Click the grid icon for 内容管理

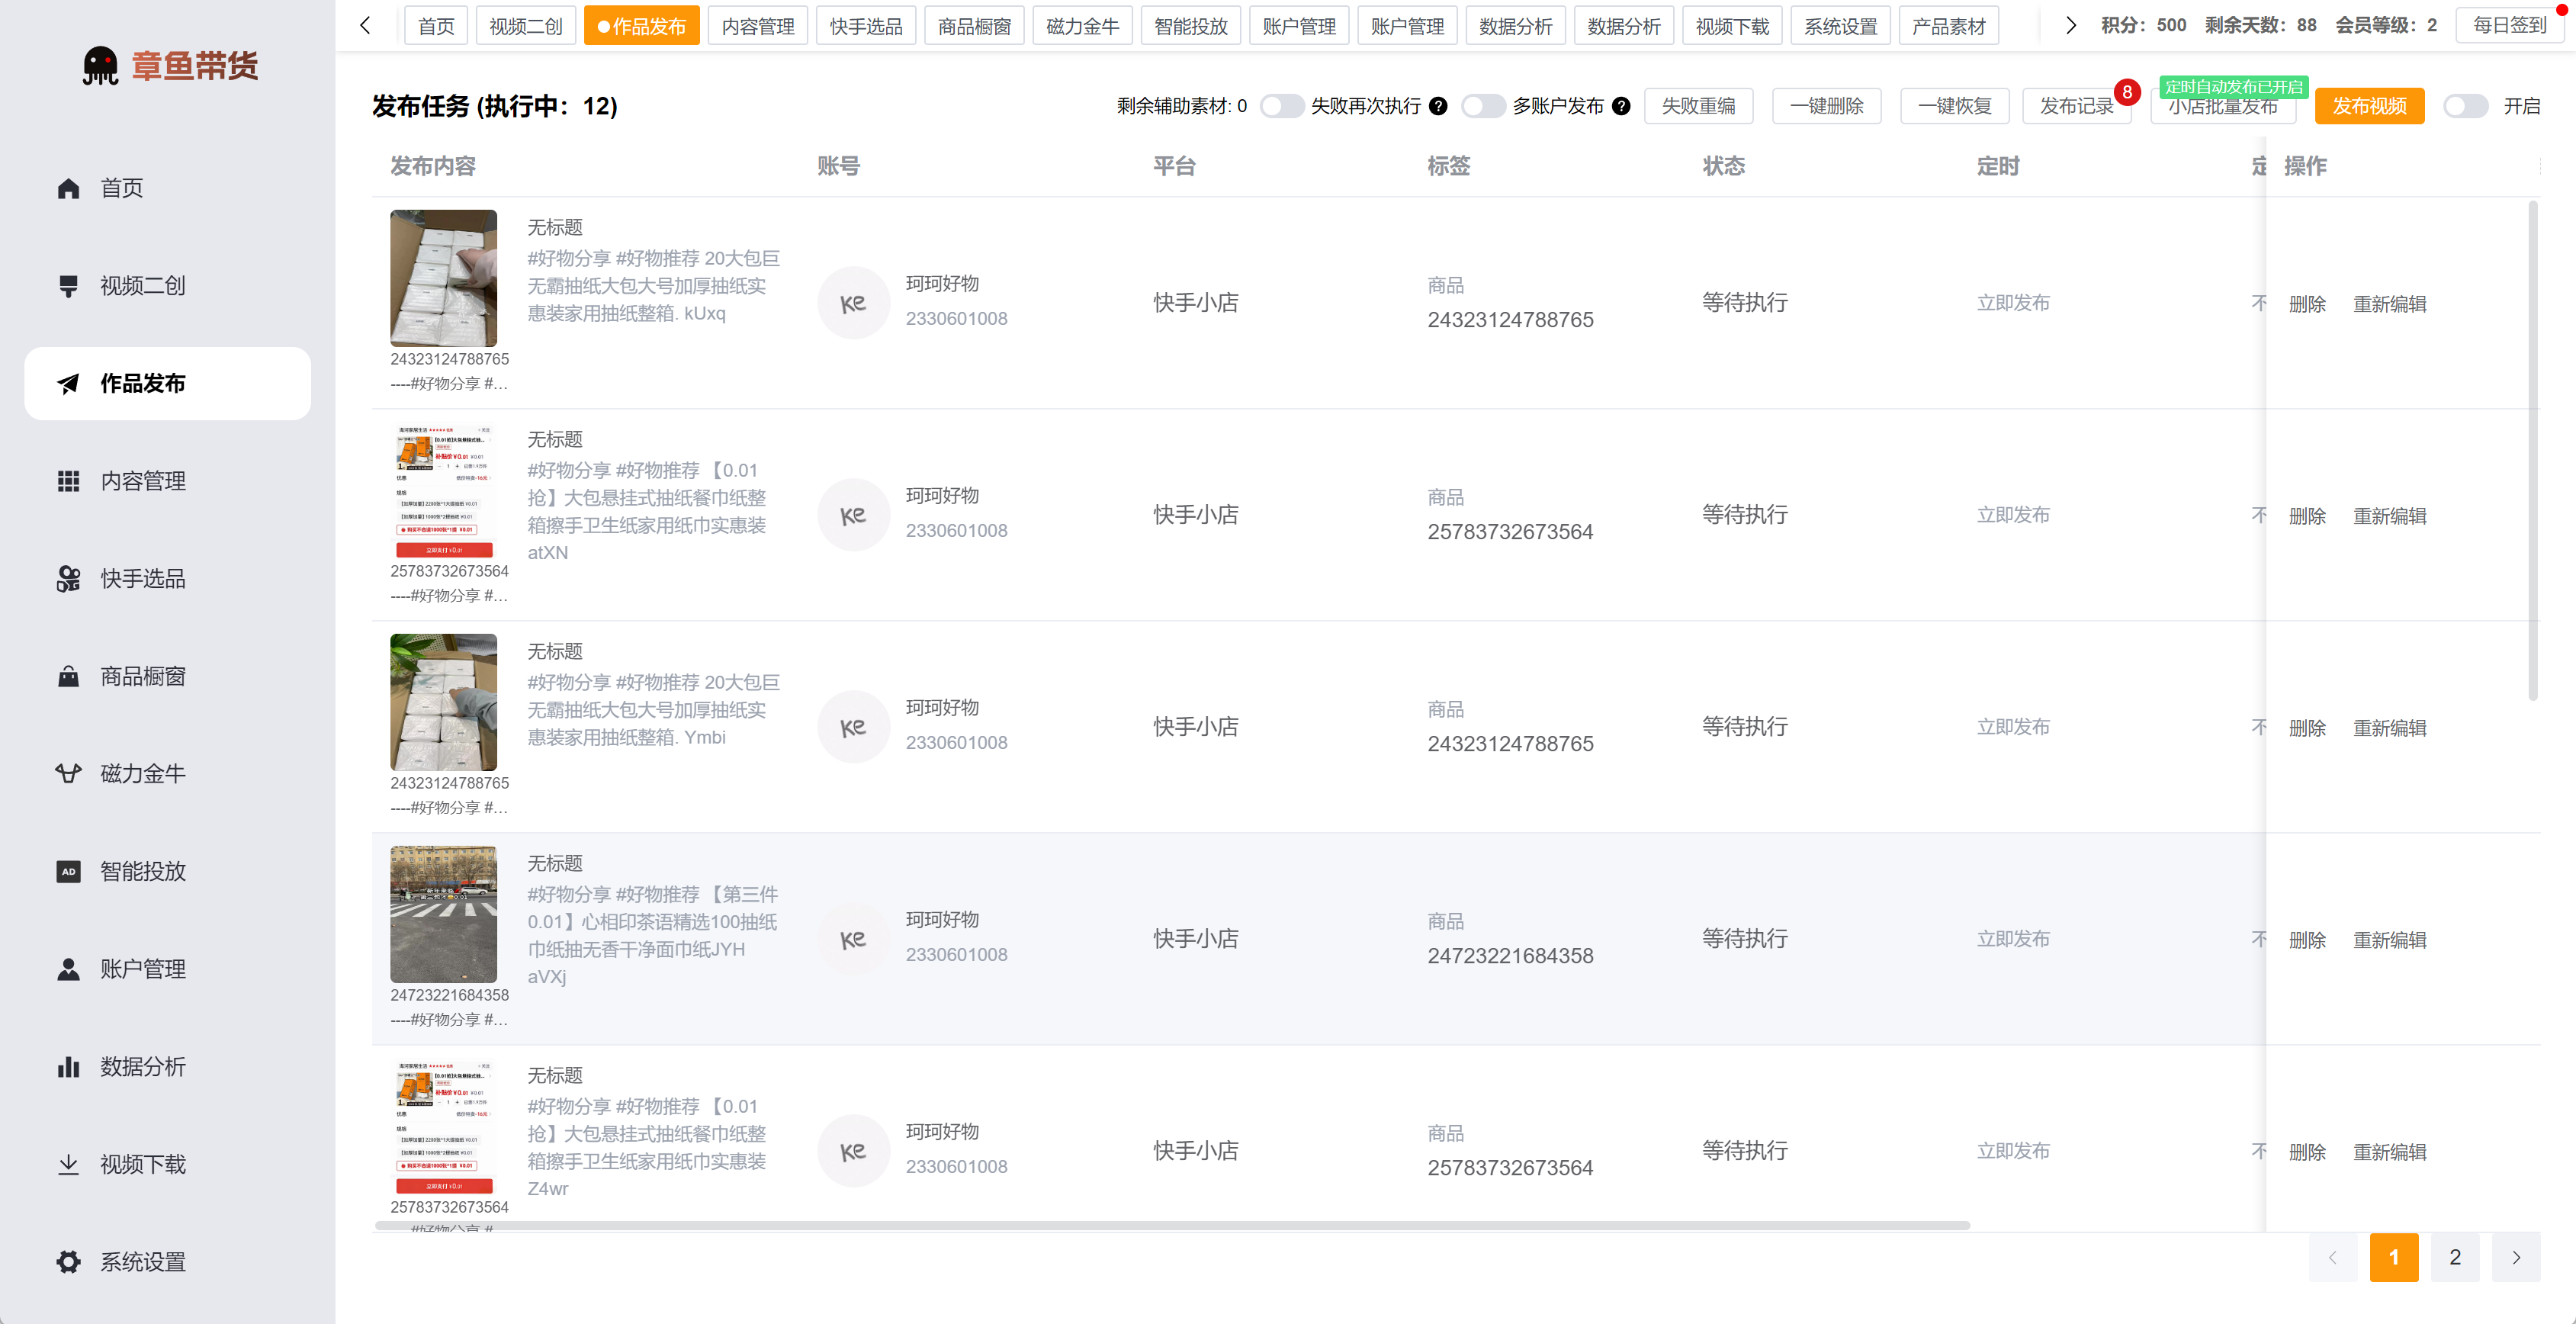[x=68, y=481]
